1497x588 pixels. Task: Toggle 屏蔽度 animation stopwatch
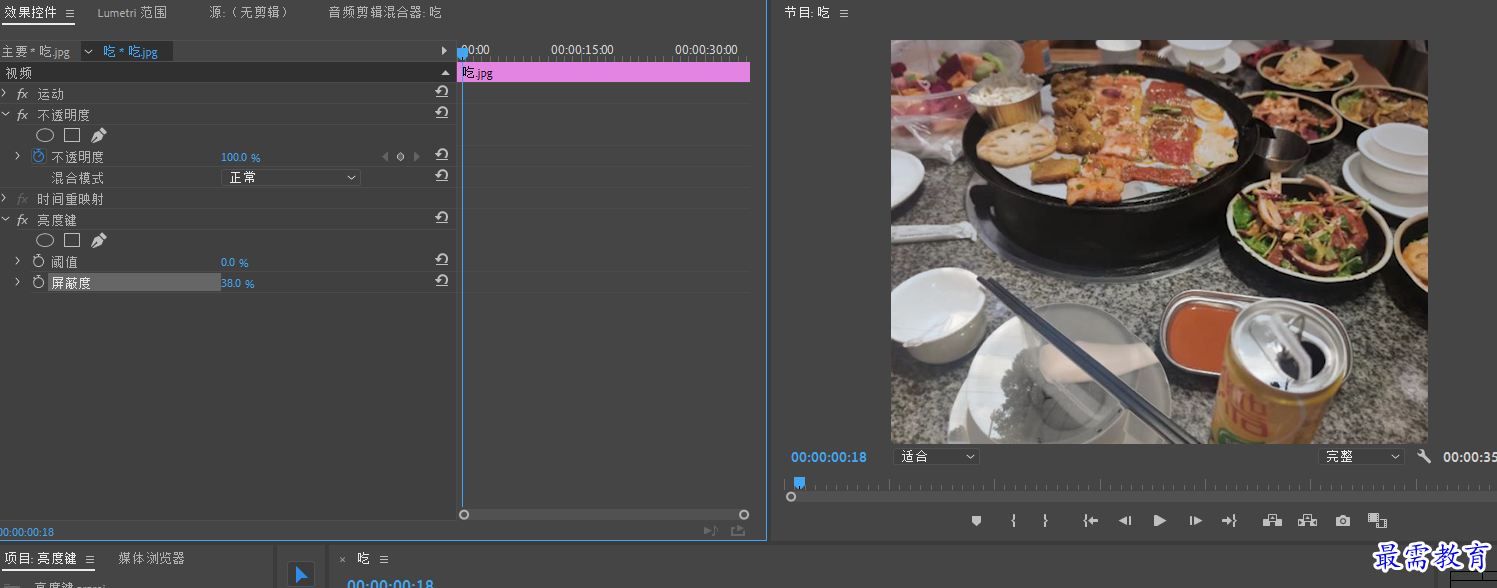[x=39, y=283]
